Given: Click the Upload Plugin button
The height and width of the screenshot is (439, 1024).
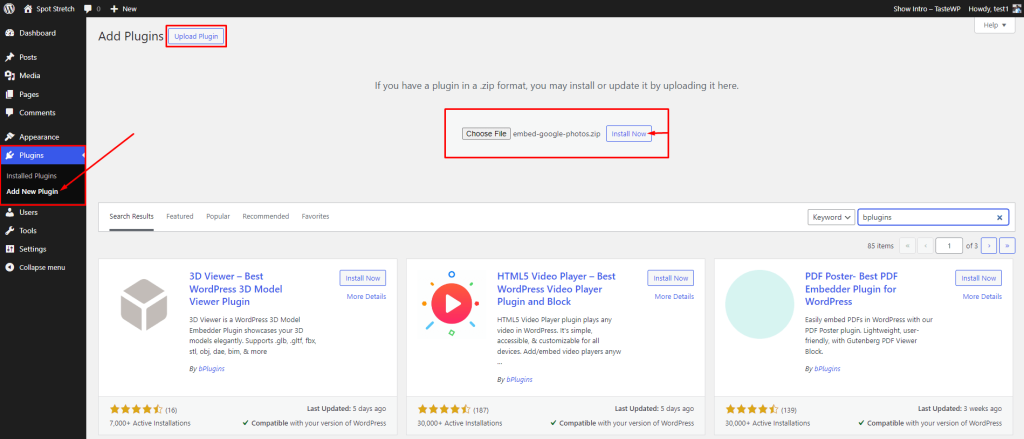Looking at the screenshot, I should [x=196, y=37].
